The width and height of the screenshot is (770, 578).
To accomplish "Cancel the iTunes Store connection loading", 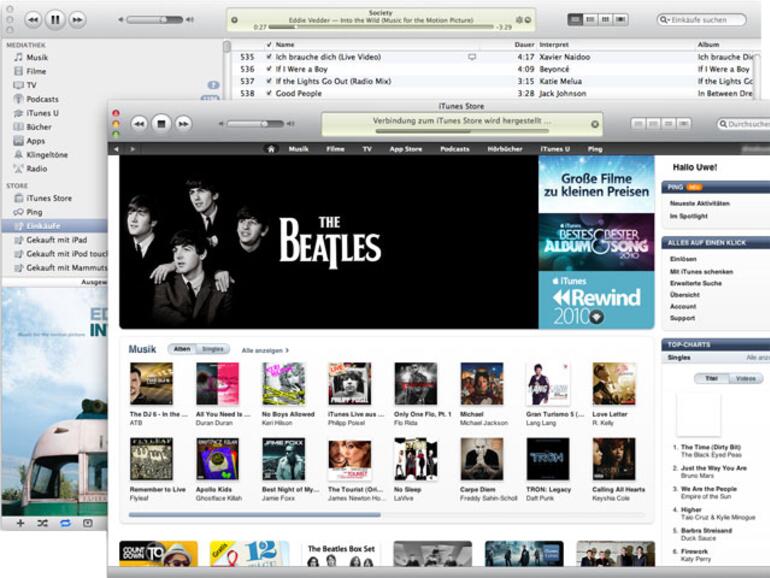I will 595,124.
